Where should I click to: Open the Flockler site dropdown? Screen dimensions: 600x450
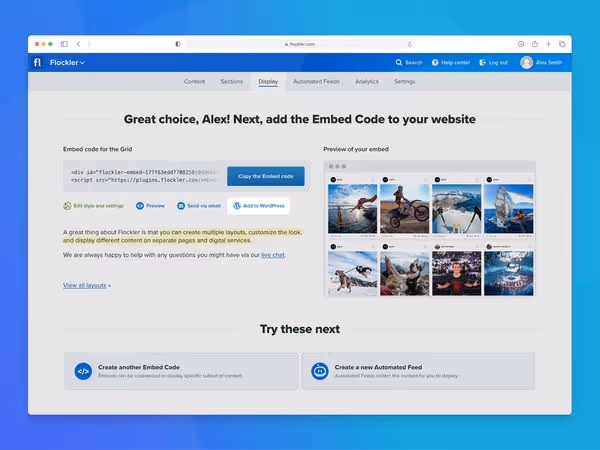pyautogui.click(x=67, y=62)
